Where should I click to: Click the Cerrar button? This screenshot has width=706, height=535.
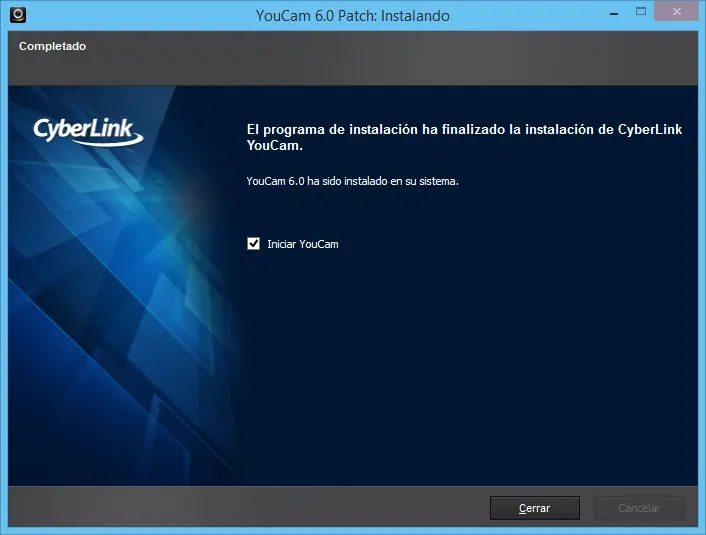pos(534,508)
